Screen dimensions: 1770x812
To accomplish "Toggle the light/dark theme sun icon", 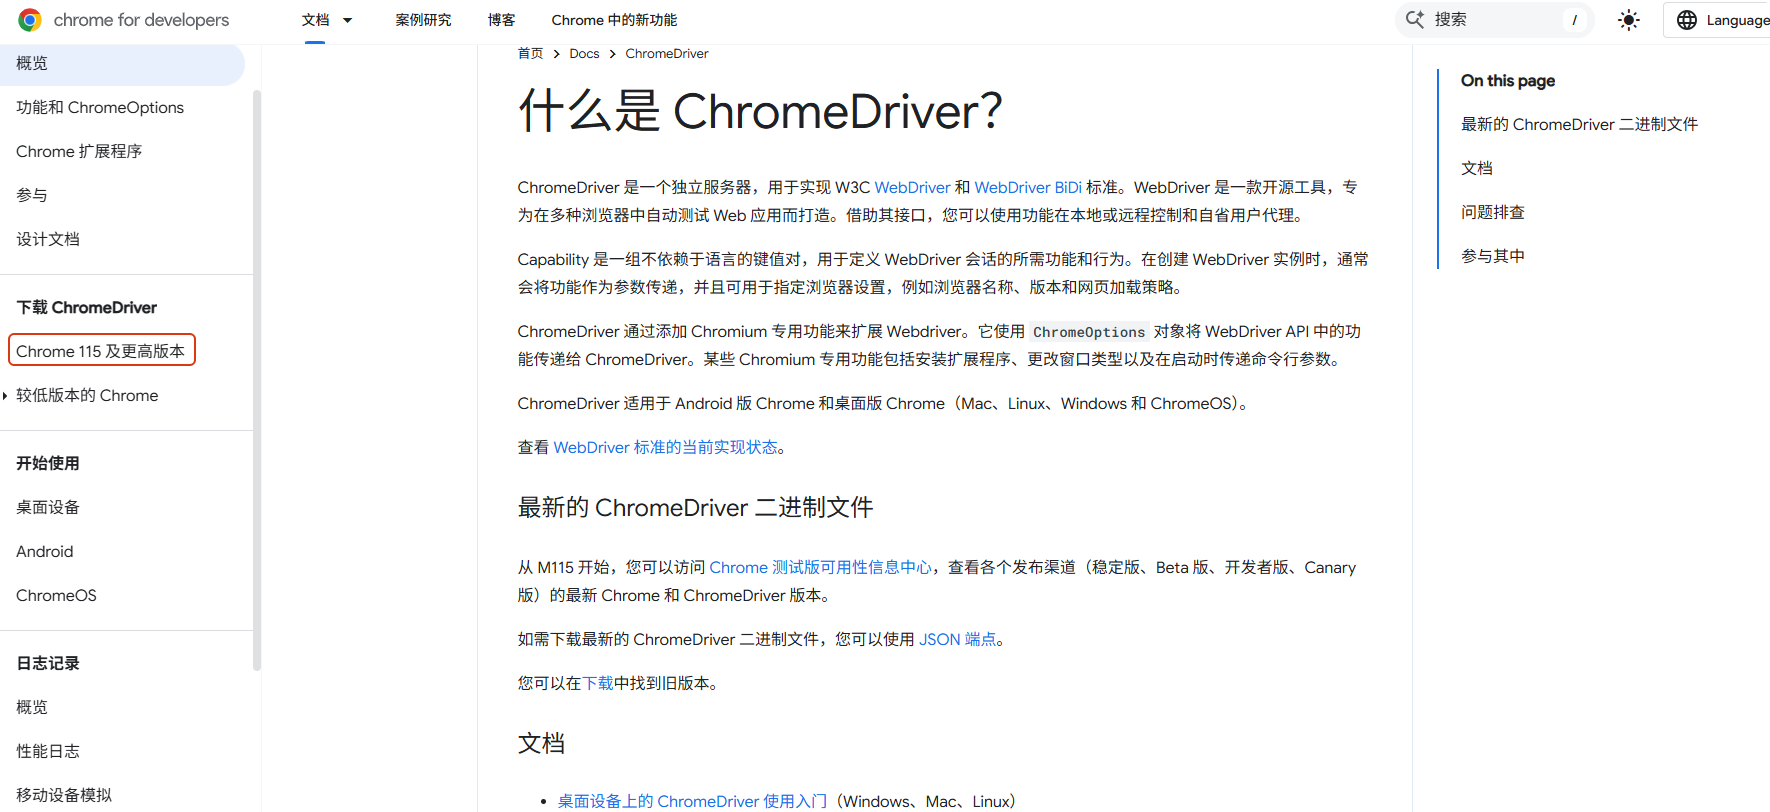I will tap(1629, 20).
